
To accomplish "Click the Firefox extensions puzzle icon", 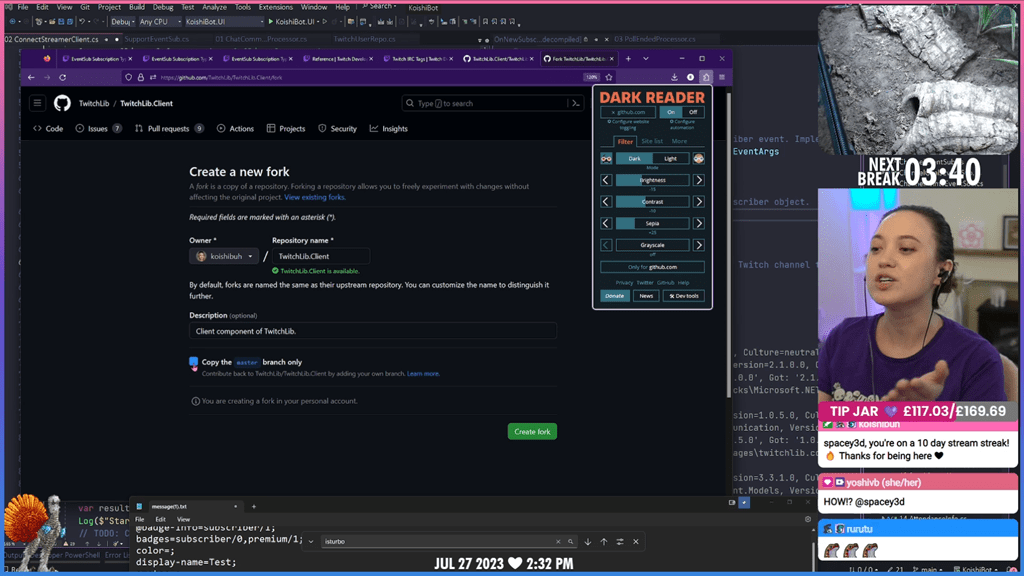I will [x=706, y=77].
